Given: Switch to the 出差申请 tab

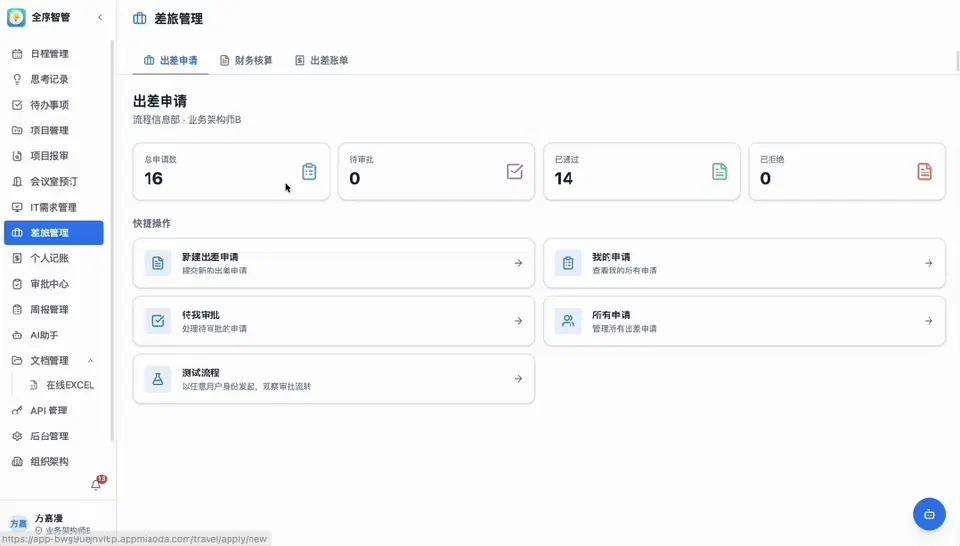Looking at the screenshot, I should [x=170, y=61].
